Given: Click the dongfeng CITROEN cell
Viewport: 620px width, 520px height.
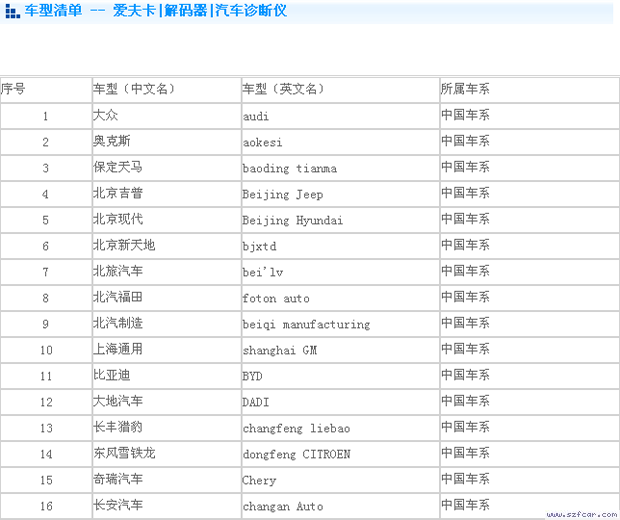Looking at the screenshot, I should point(296,454).
